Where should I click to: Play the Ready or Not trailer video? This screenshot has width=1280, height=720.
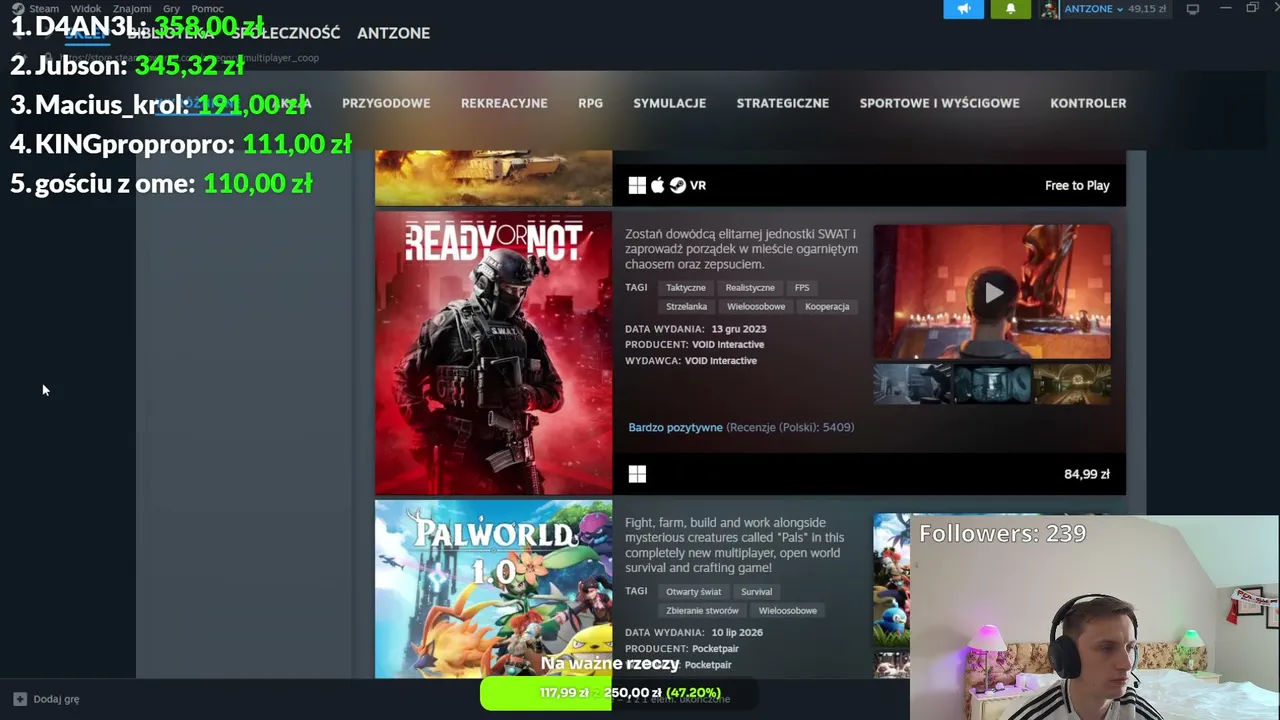pyautogui.click(x=992, y=292)
